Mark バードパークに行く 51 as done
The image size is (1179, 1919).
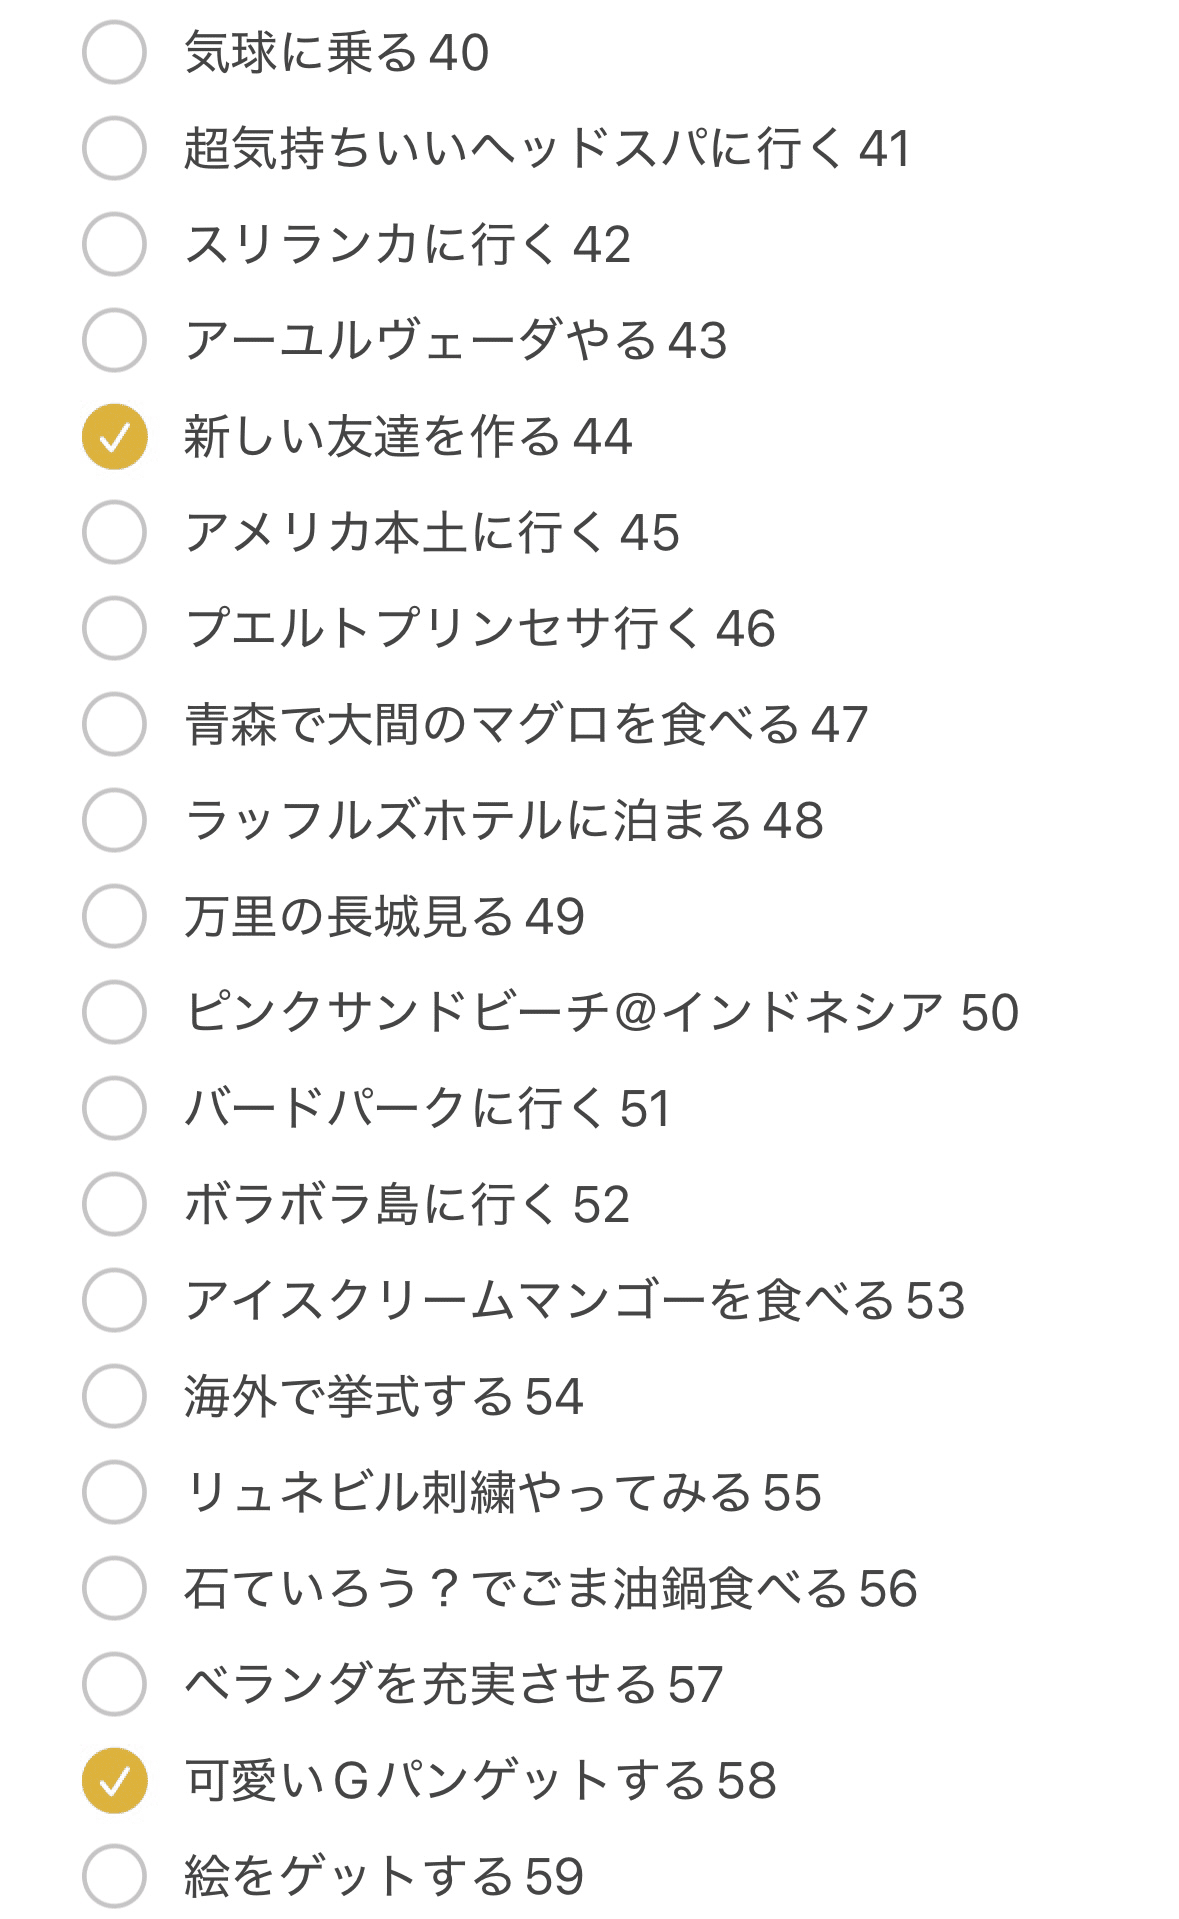pyautogui.click(x=114, y=1108)
